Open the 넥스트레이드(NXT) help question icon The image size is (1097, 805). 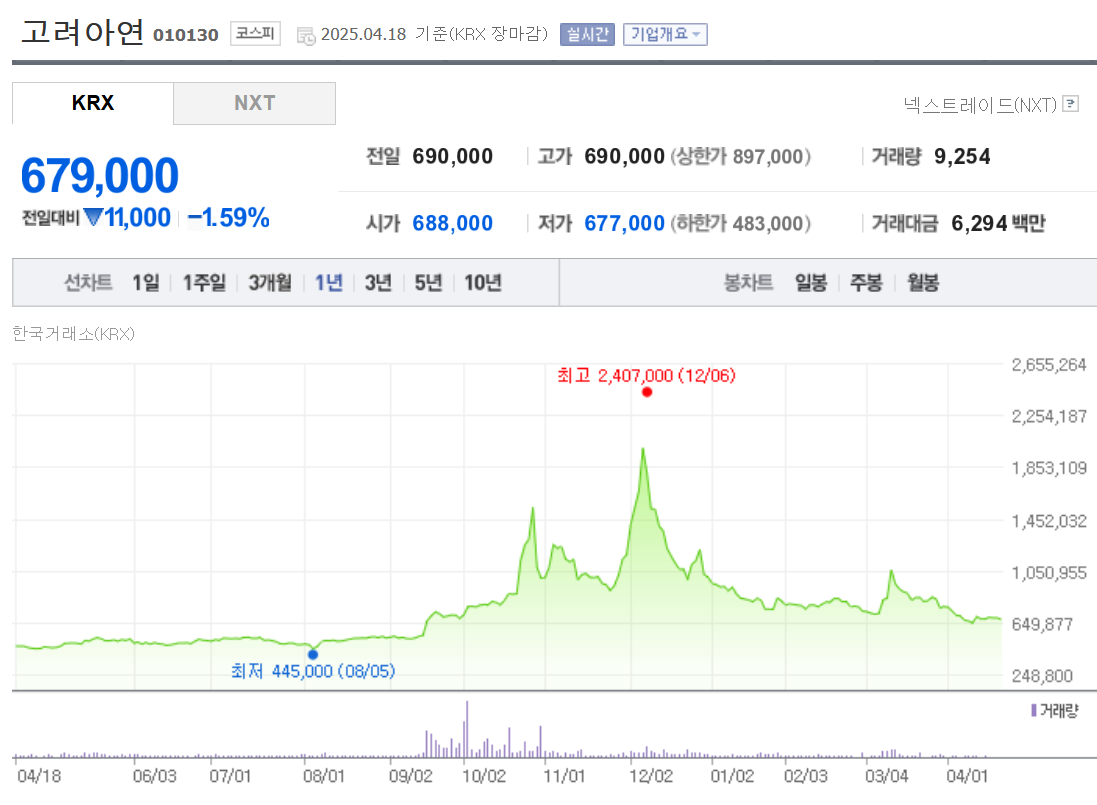[1070, 104]
